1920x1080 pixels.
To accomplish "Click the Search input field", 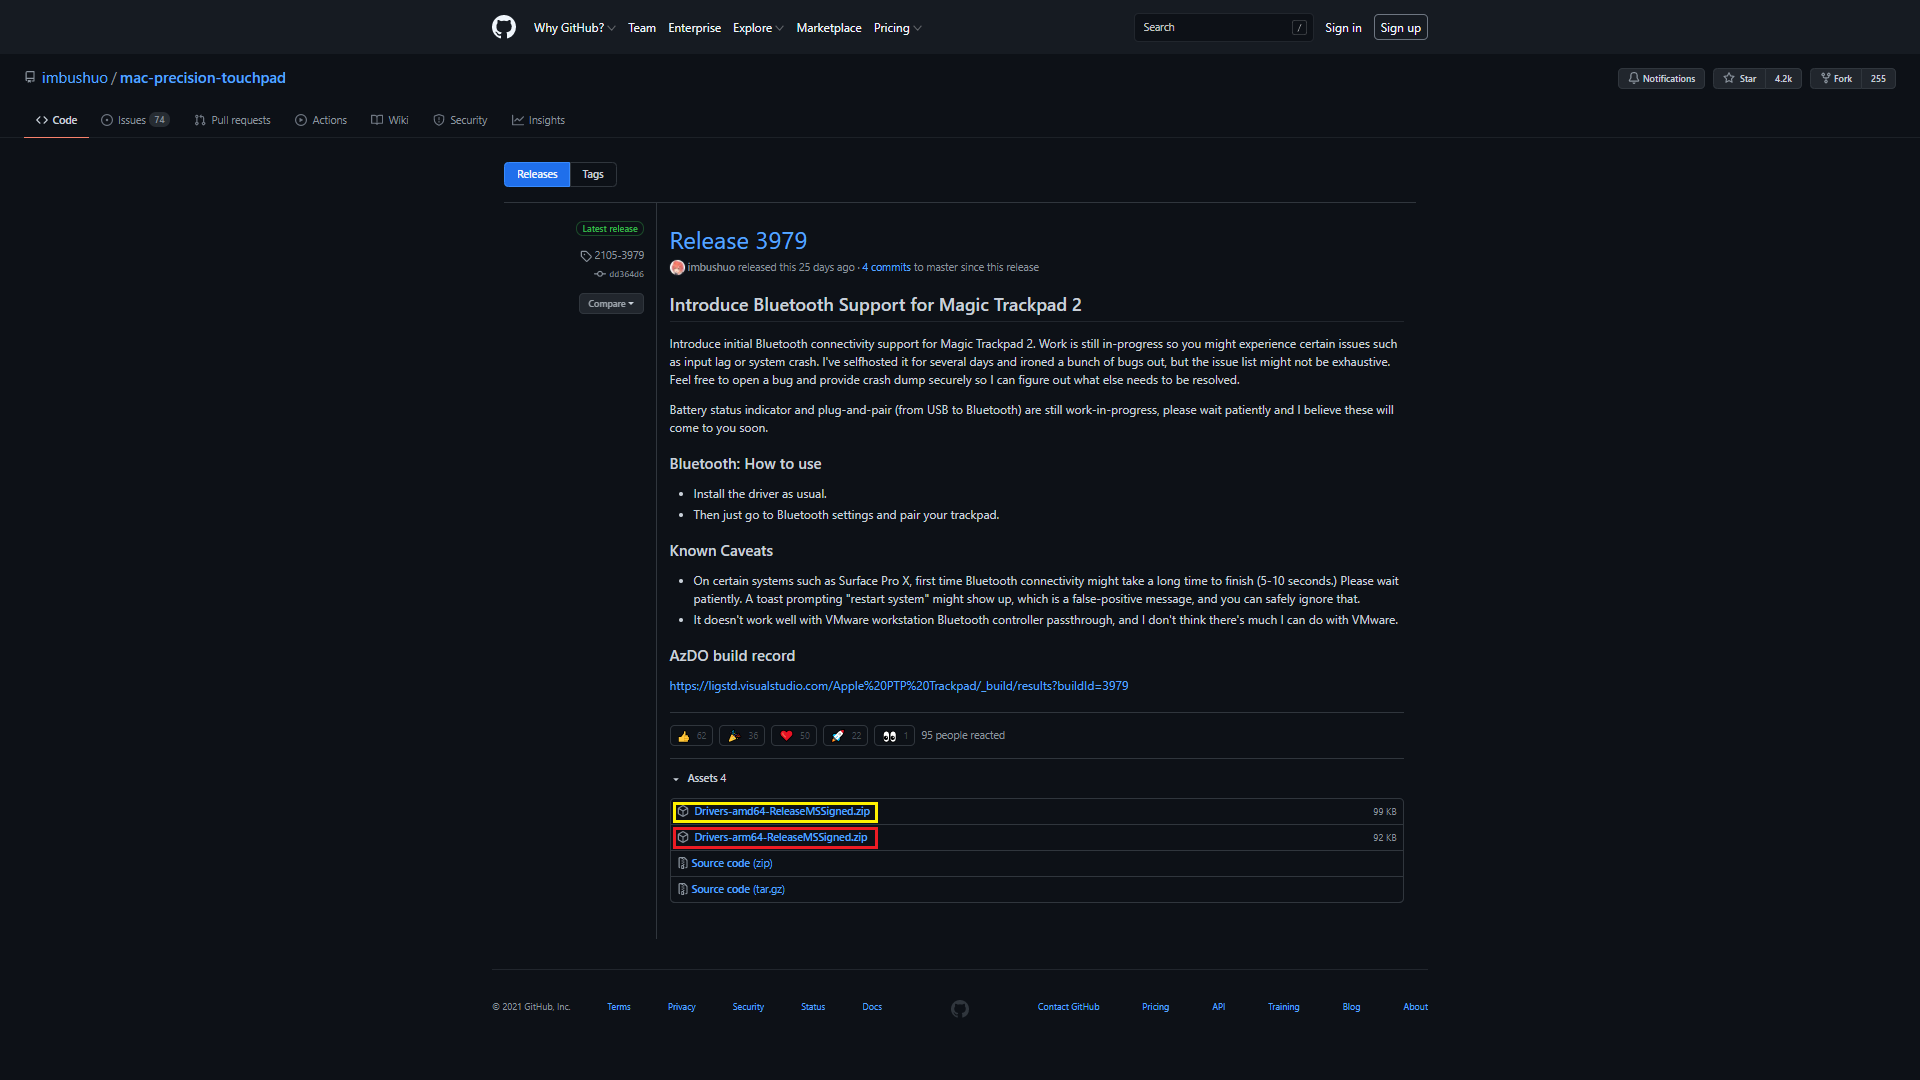I will [x=1215, y=27].
